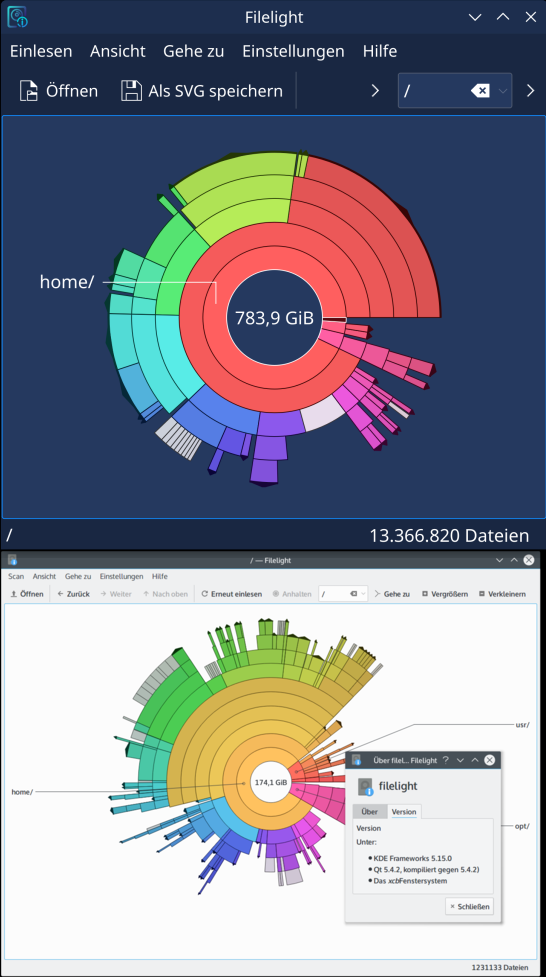This screenshot has width=546, height=977.
Task: Open the Einstellungen menu in the upper window
Action: 294,51
